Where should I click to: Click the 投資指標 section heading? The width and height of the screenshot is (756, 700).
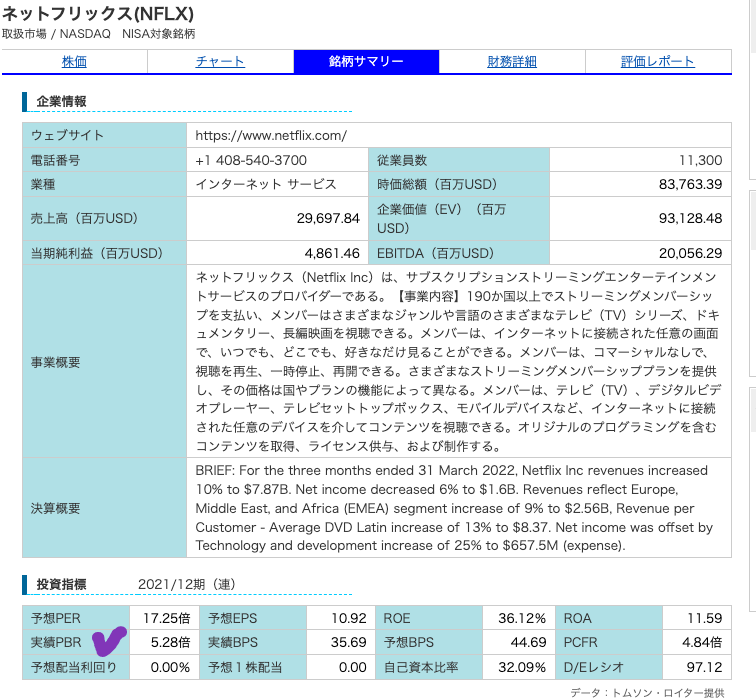point(61,584)
